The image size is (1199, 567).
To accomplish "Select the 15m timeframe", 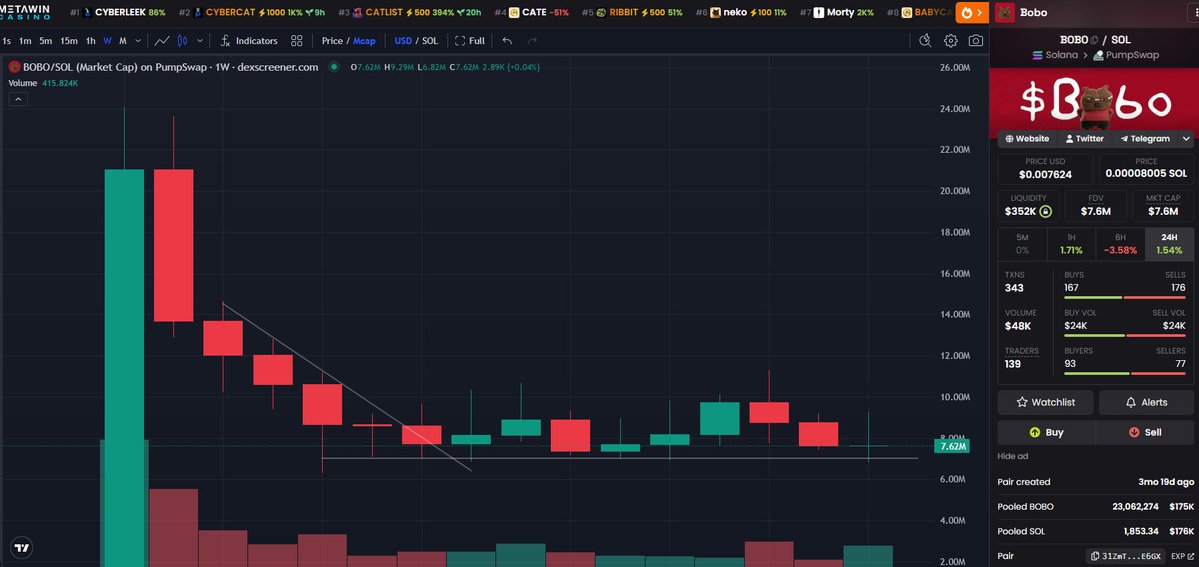I will (x=69, y=41).
